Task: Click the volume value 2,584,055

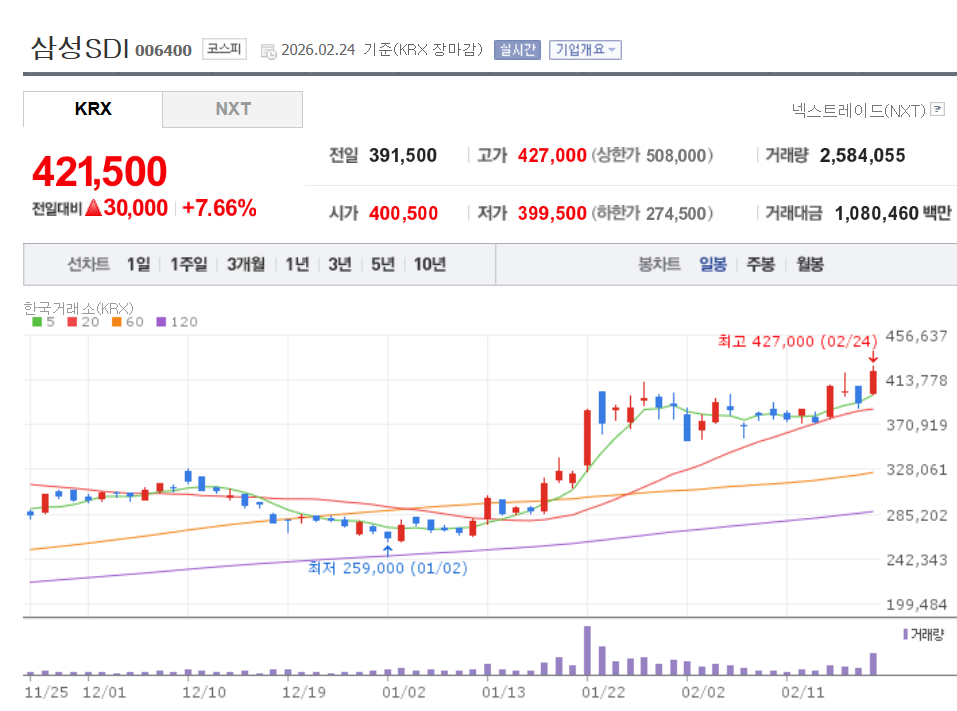Action: (862, 156)
